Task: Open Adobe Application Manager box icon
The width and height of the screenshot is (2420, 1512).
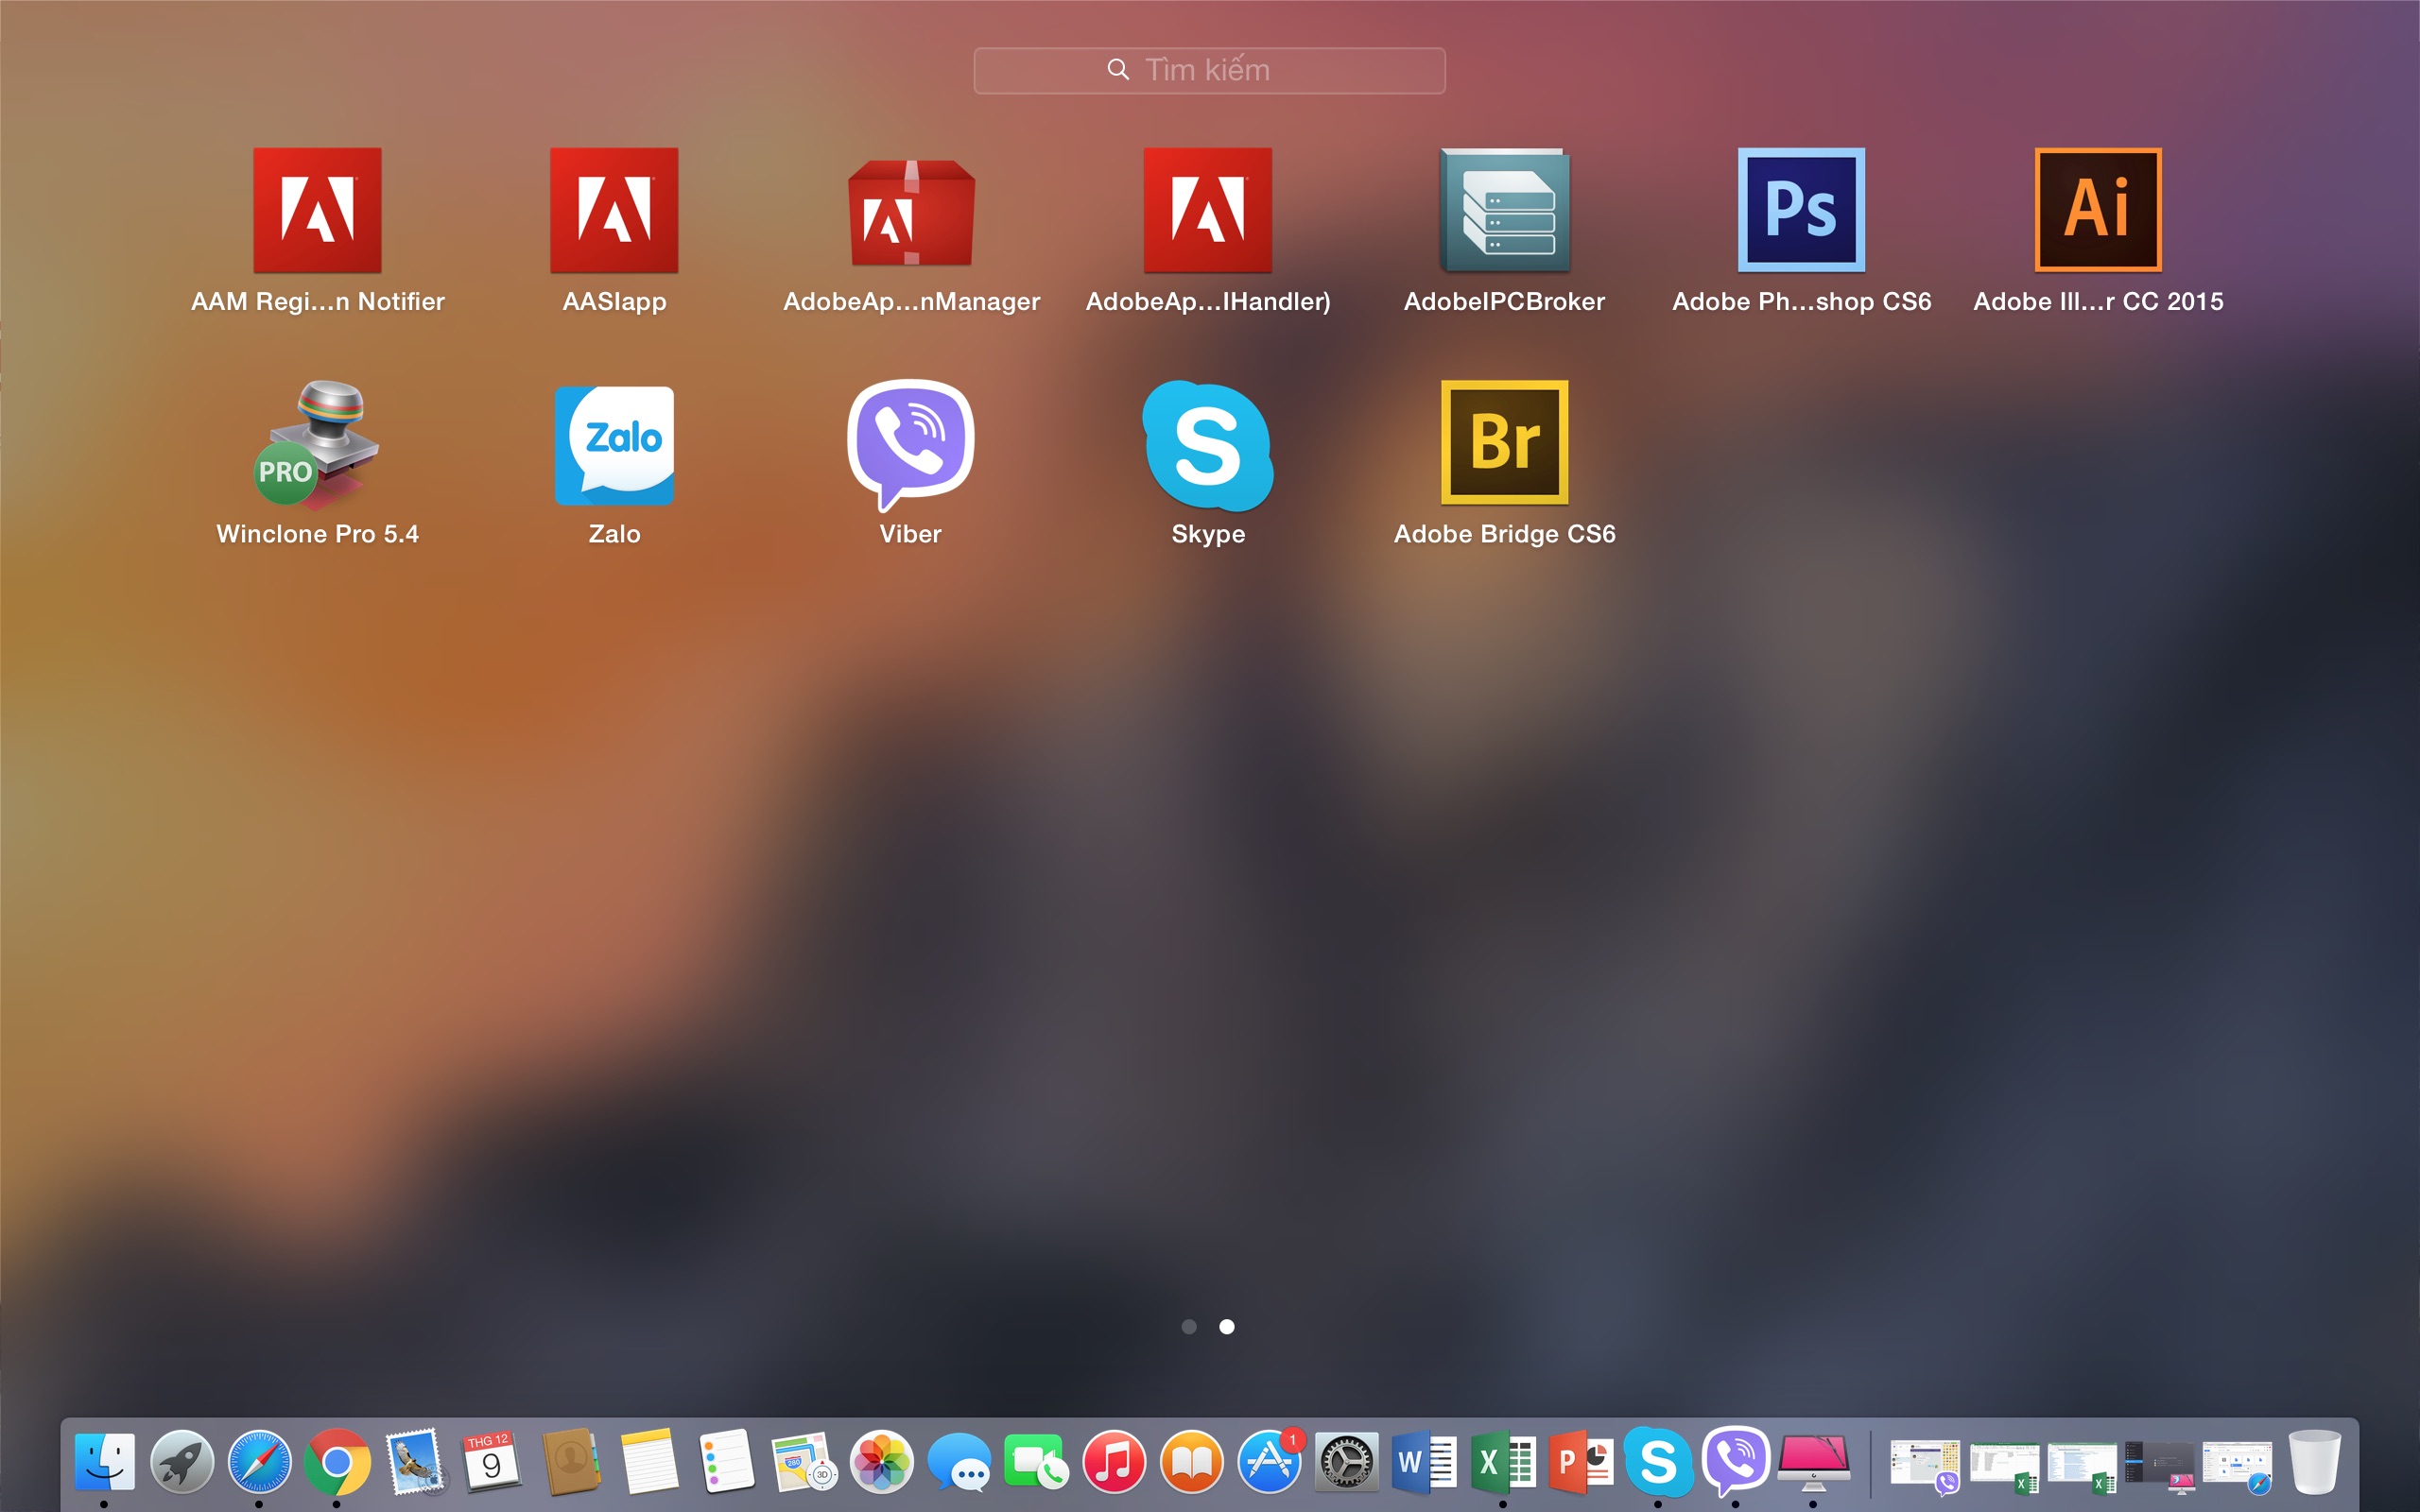Action: [910, 211]
